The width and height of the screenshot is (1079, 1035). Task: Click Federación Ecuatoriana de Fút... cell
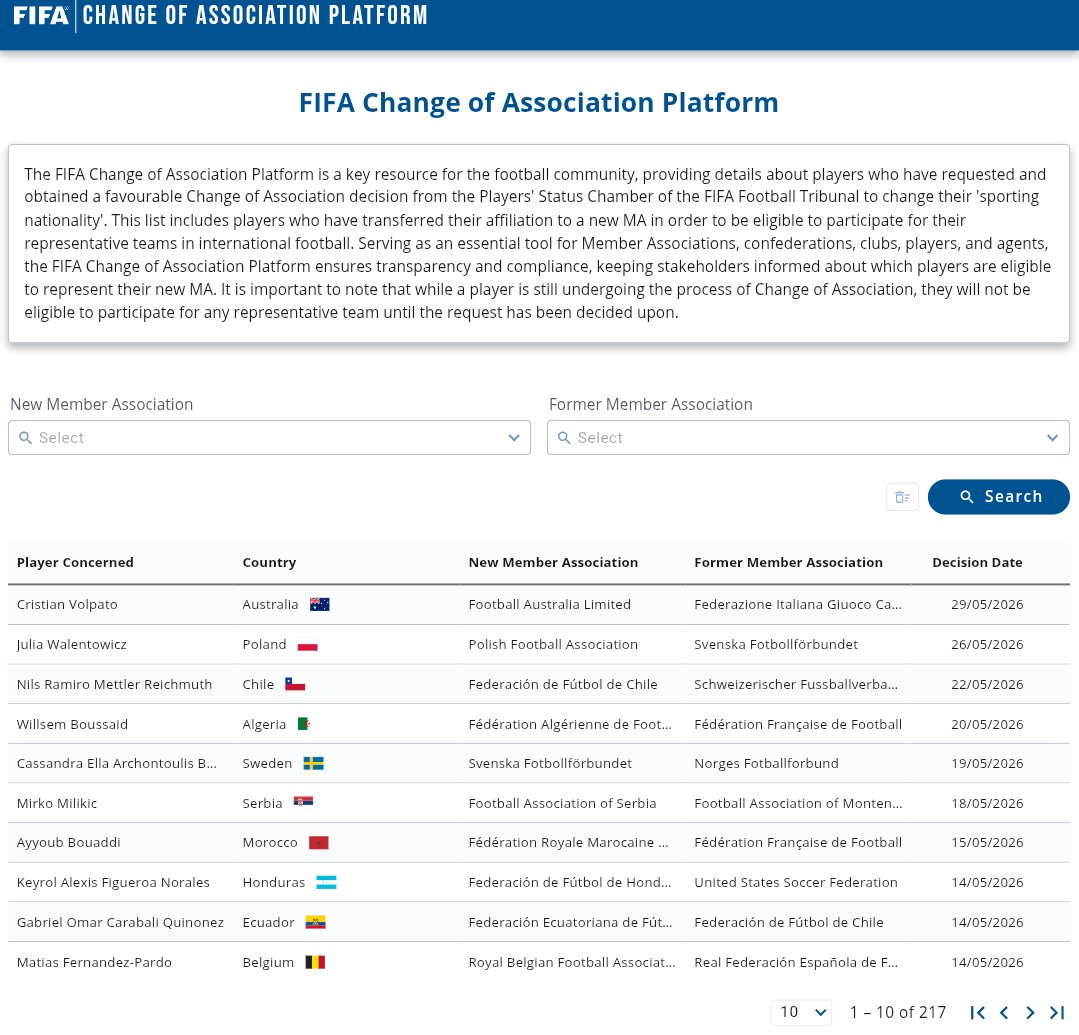(570, 922)
